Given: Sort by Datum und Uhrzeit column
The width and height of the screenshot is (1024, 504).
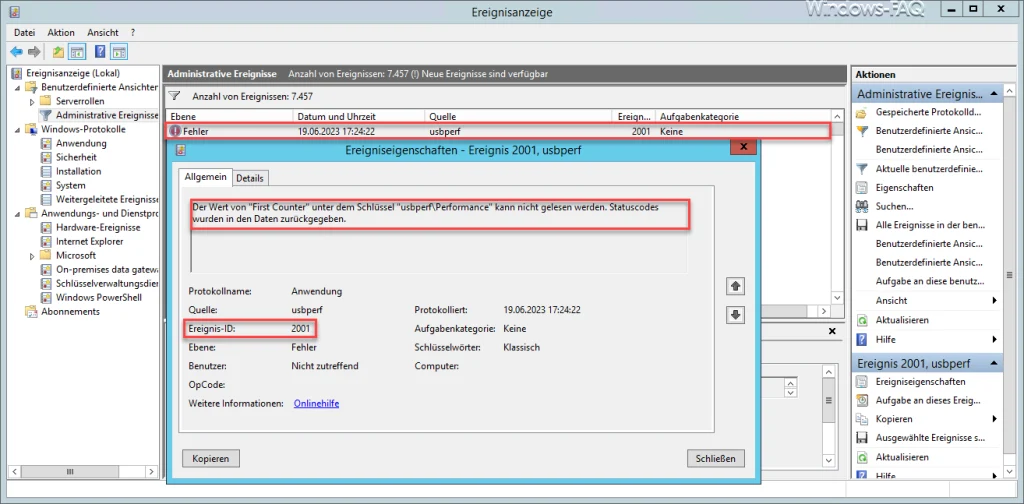Looking at the screenshot, I should (359, 116).
